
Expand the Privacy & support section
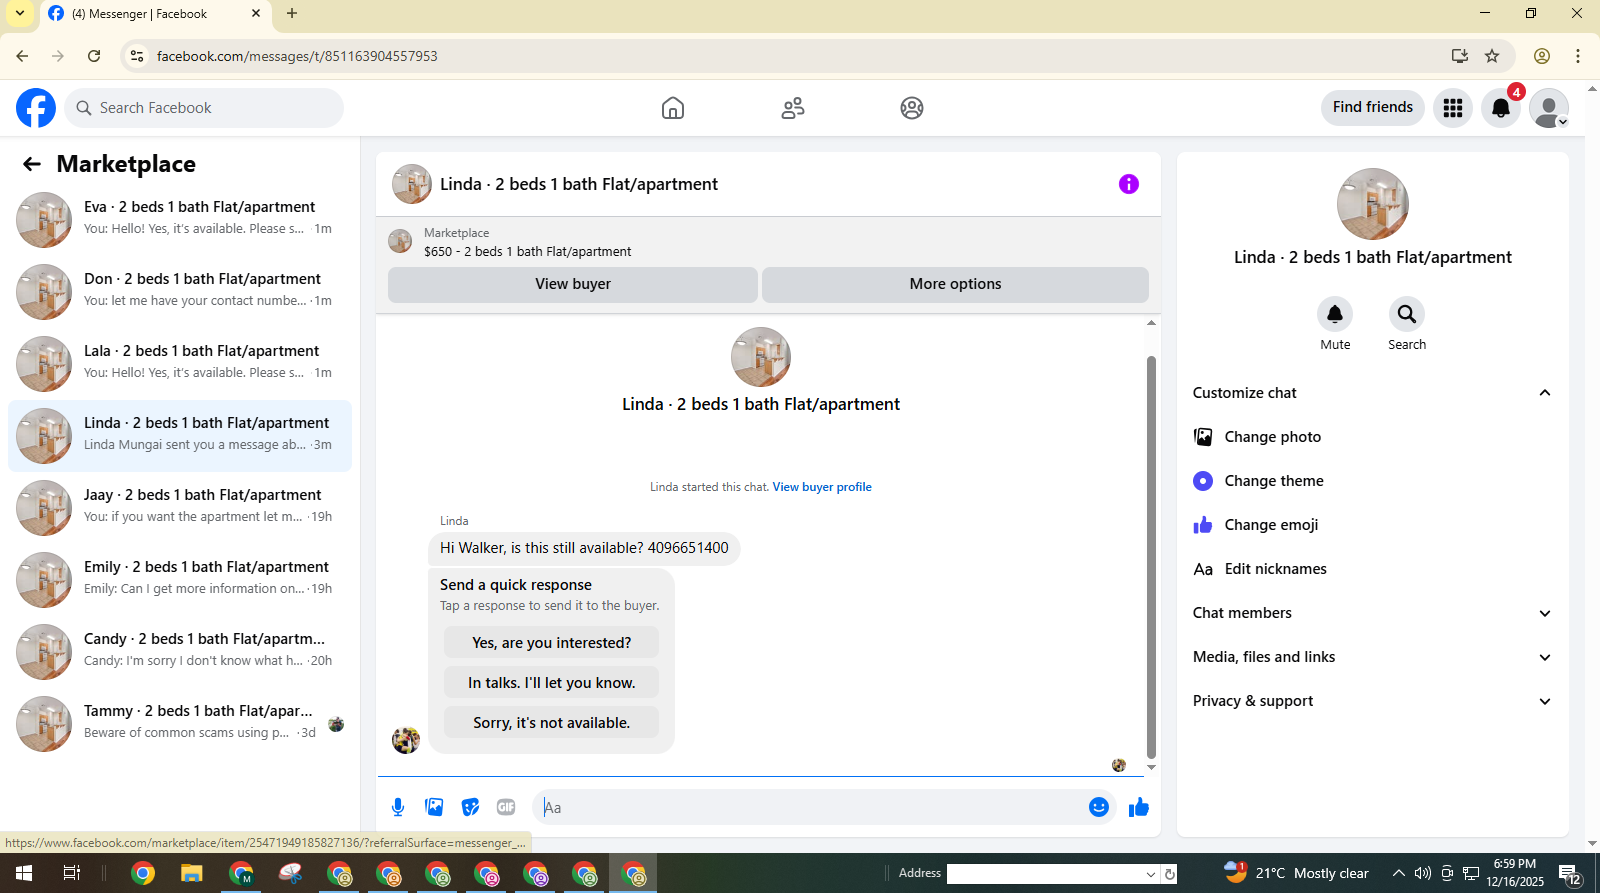pyautogui.click(x=1545, y=701)
